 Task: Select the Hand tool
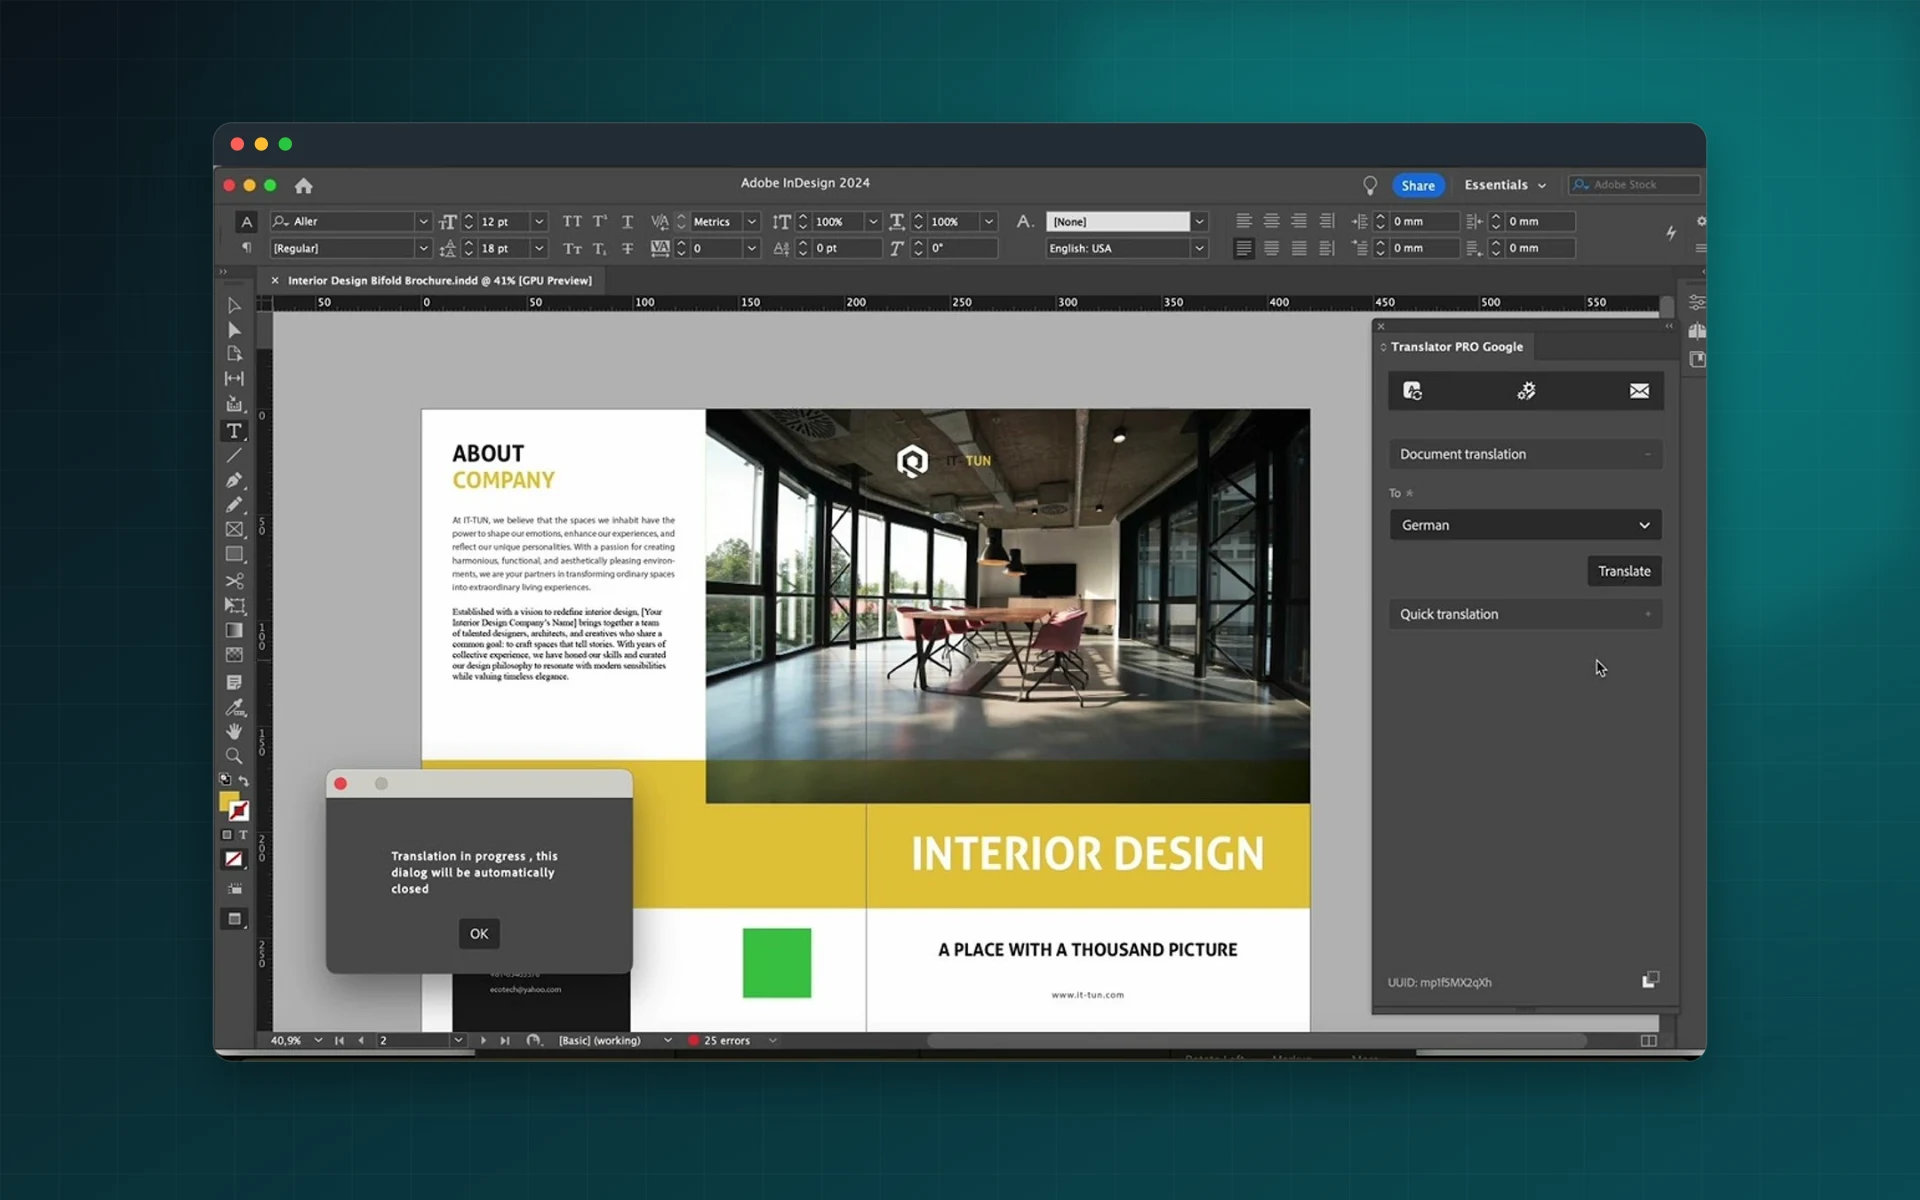tap(234, 732)
